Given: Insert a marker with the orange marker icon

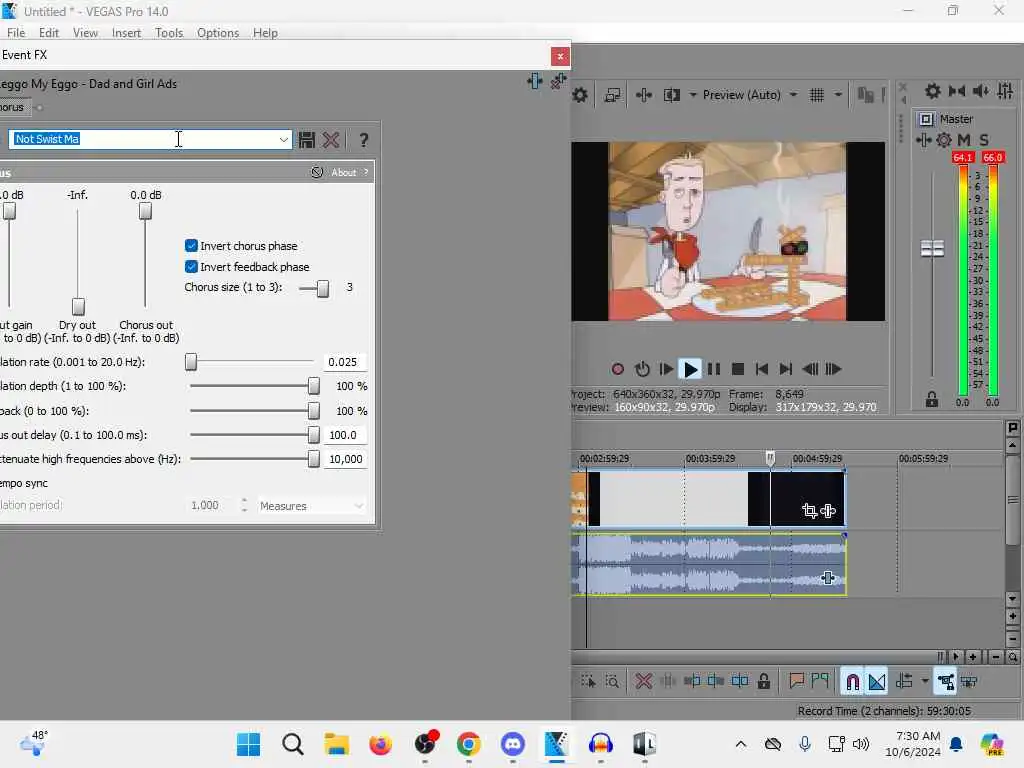Looking at the screenshot, I should [x=796, y=681].
